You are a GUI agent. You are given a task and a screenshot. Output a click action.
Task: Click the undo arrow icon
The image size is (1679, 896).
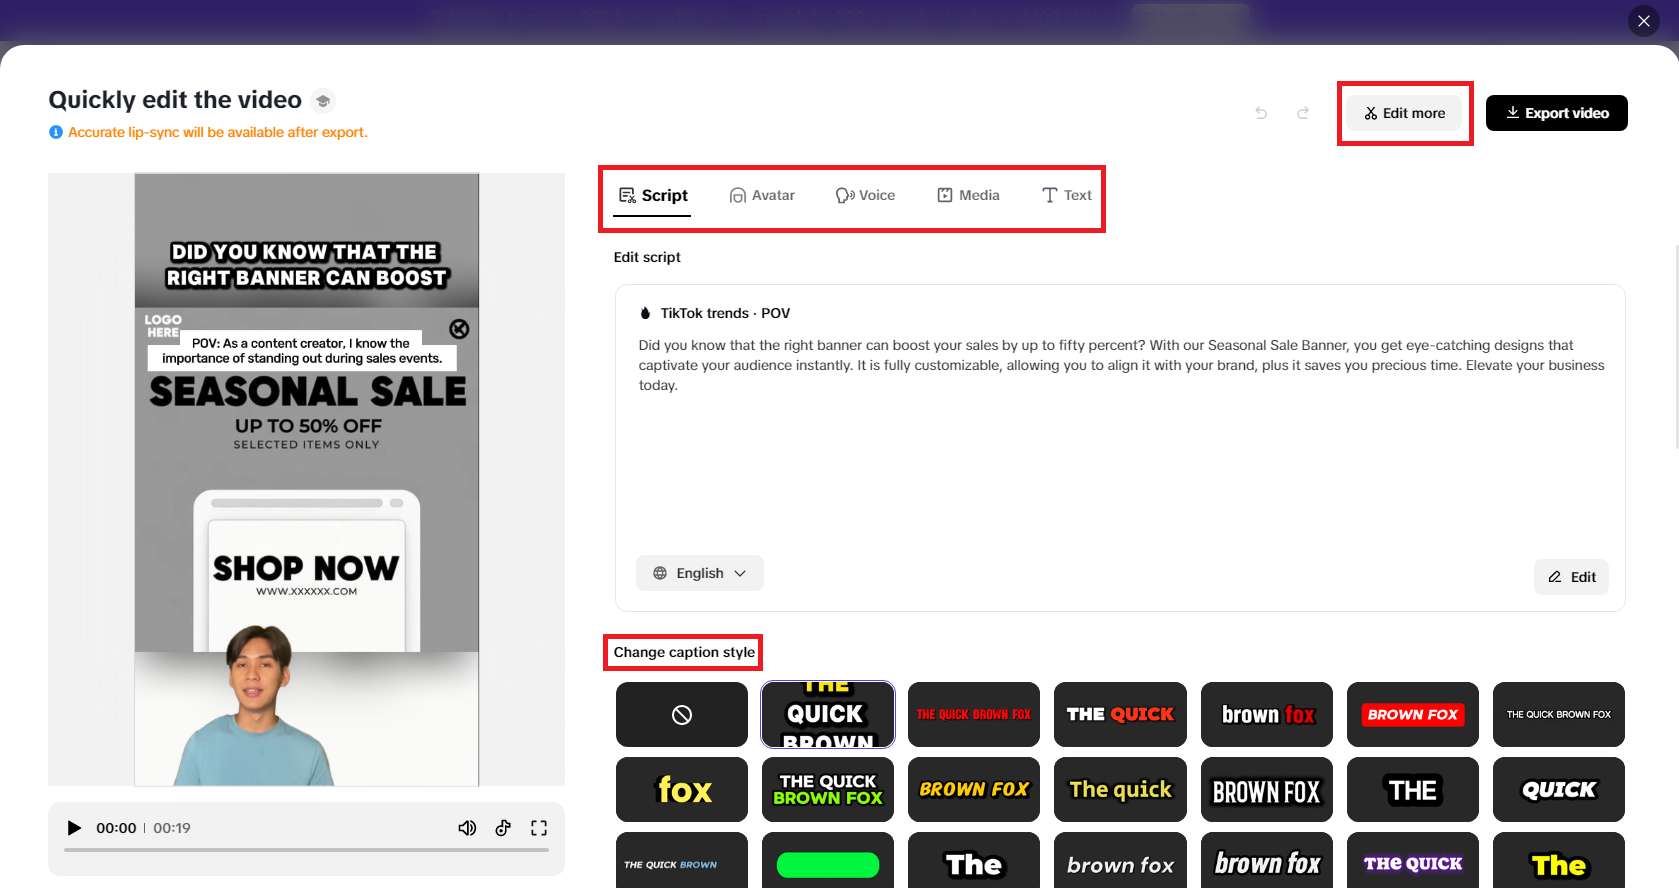1261,113
